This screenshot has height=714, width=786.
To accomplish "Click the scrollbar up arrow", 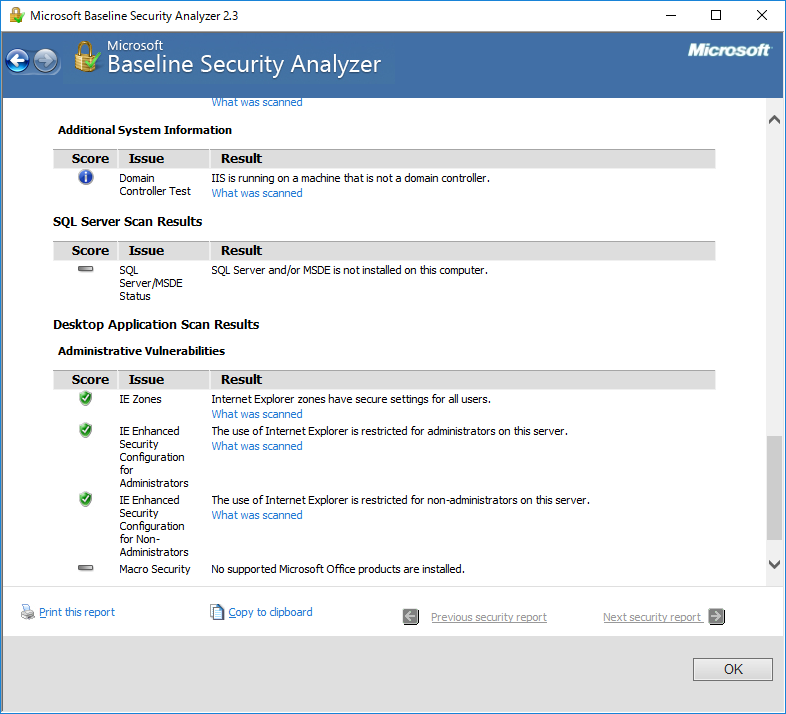I will pos(774,119).
